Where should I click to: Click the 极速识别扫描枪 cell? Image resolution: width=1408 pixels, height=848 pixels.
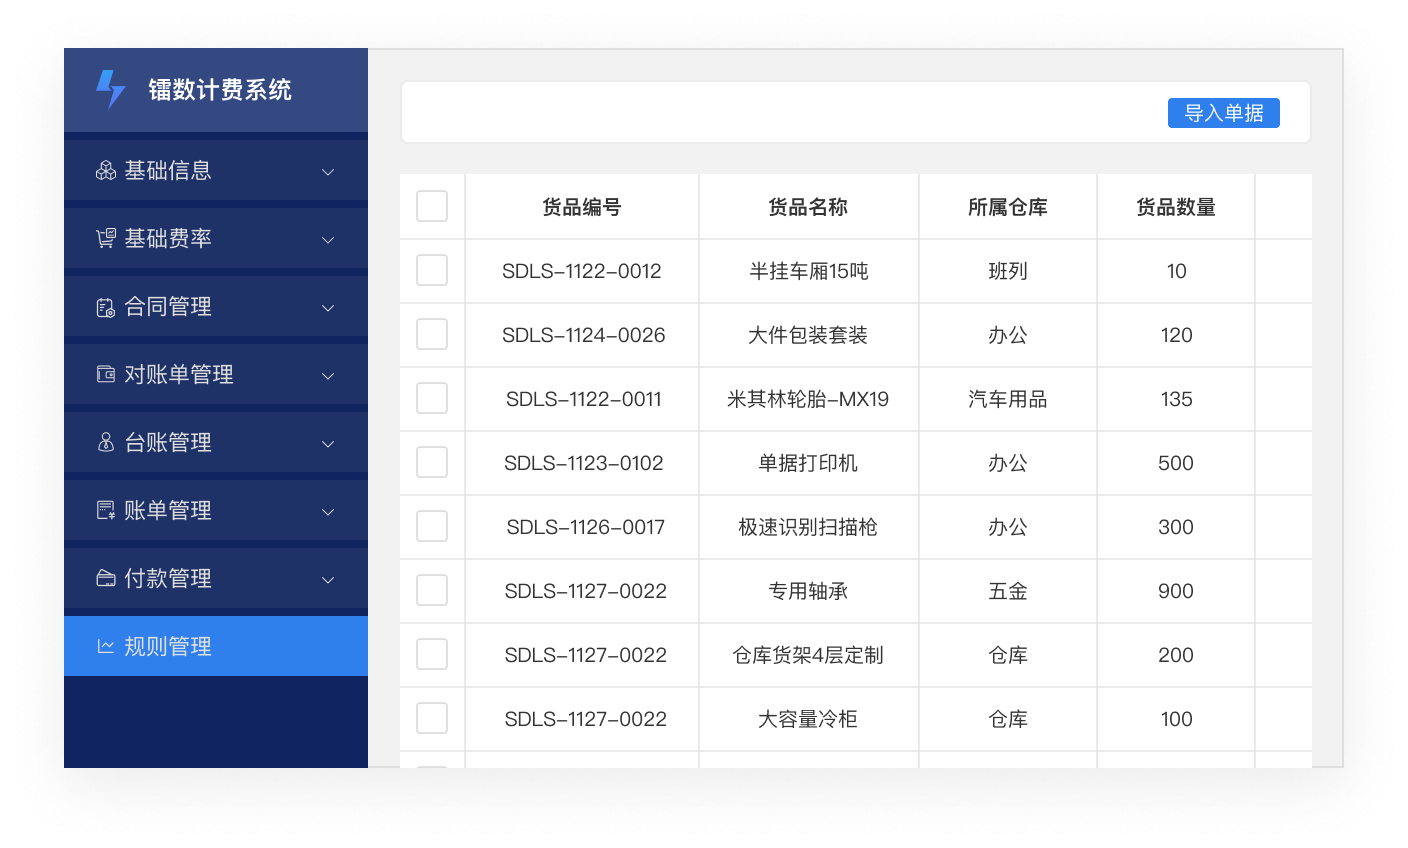[808, 527]
